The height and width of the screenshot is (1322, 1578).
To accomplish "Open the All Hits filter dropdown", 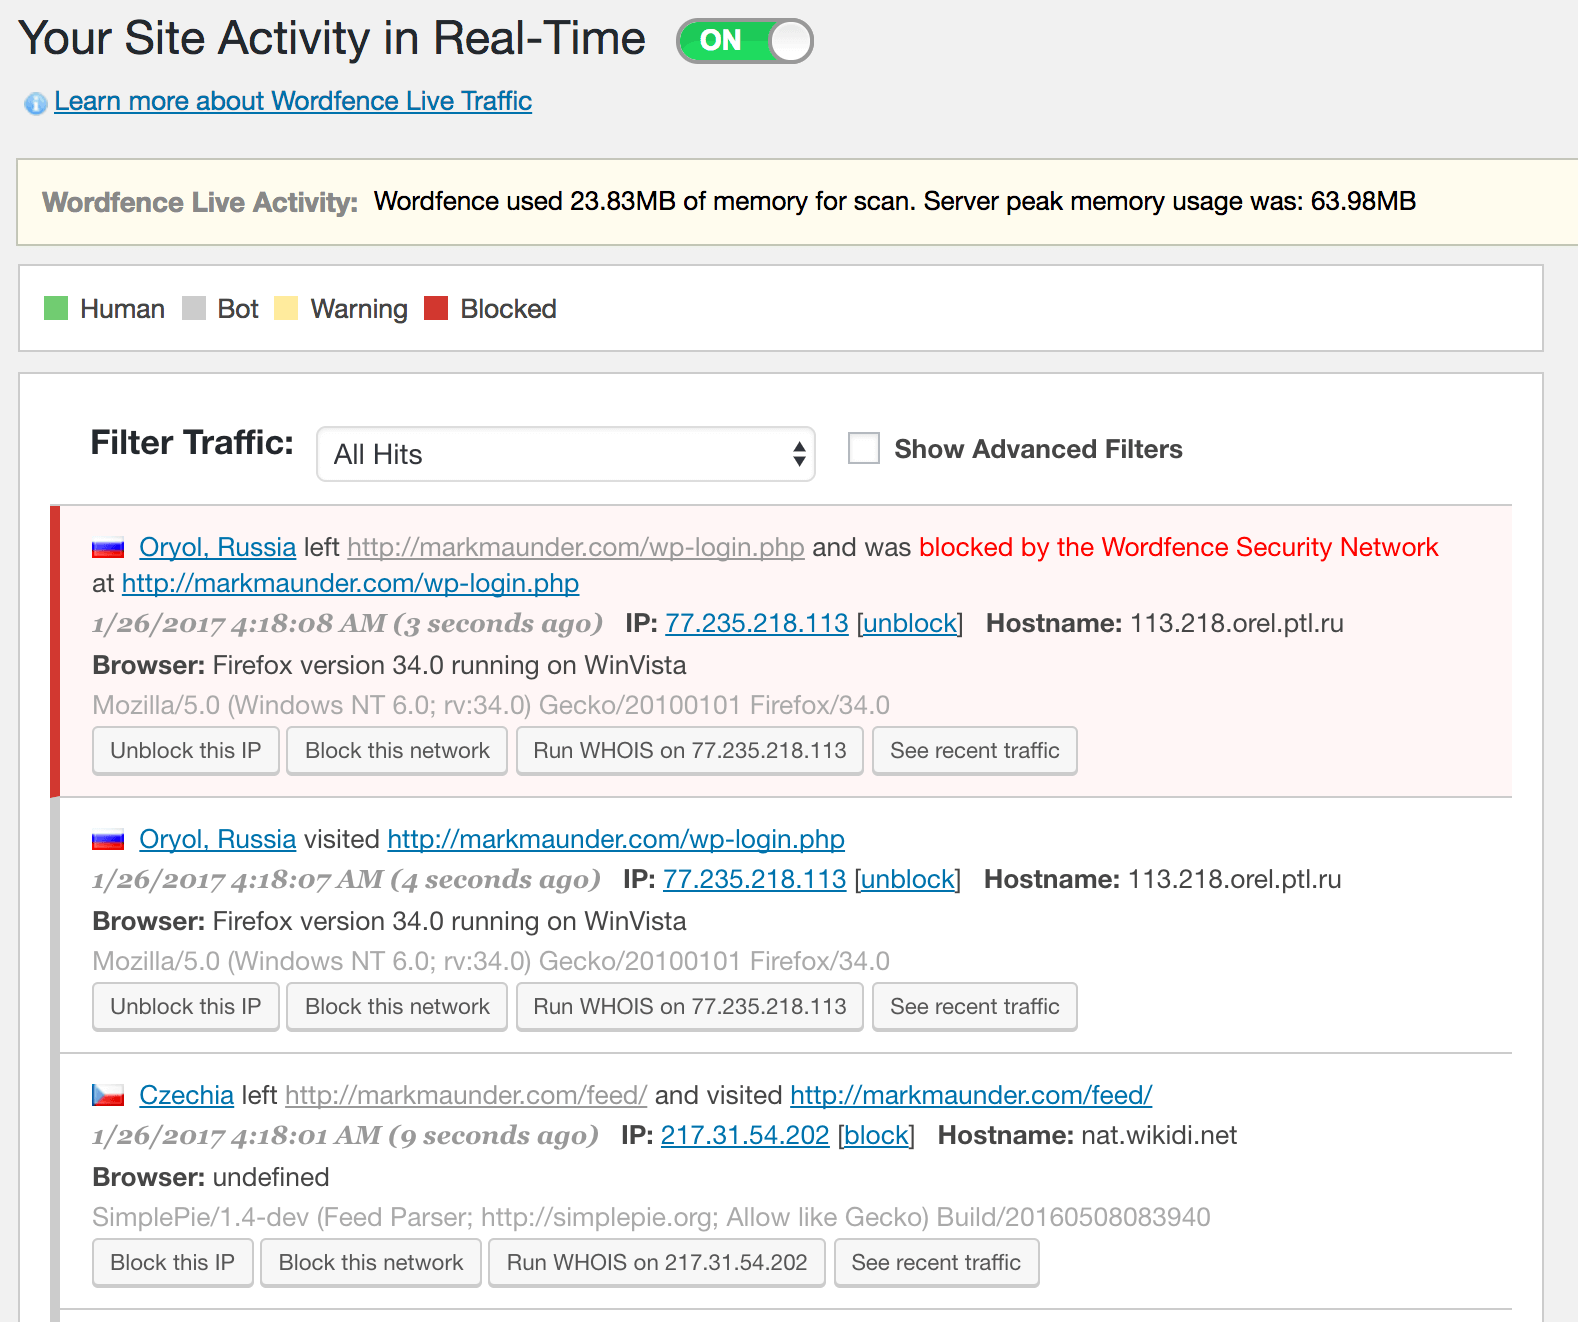I will (x=566, y=454).
